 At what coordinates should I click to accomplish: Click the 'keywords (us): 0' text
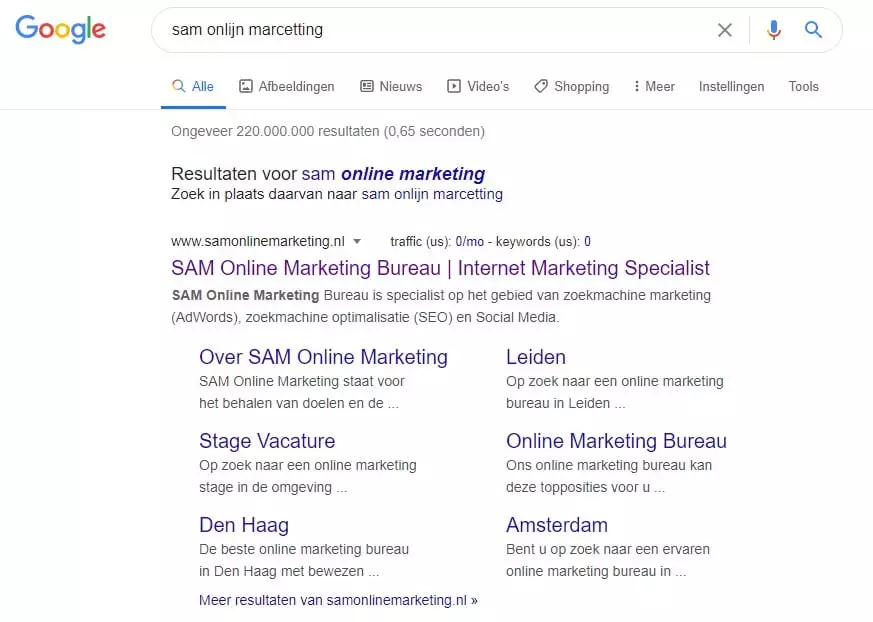pyautogui.click(x=543, y=242)
